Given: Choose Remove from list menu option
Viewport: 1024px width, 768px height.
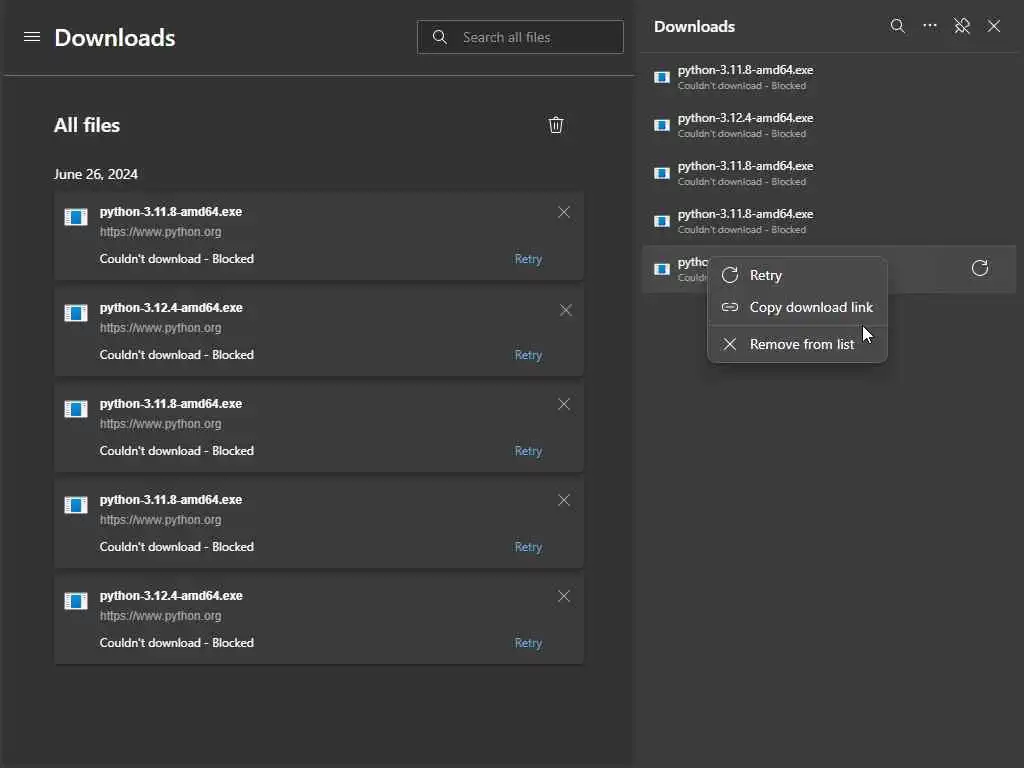Looking at the screenshot, I should [x=801, y=344].
